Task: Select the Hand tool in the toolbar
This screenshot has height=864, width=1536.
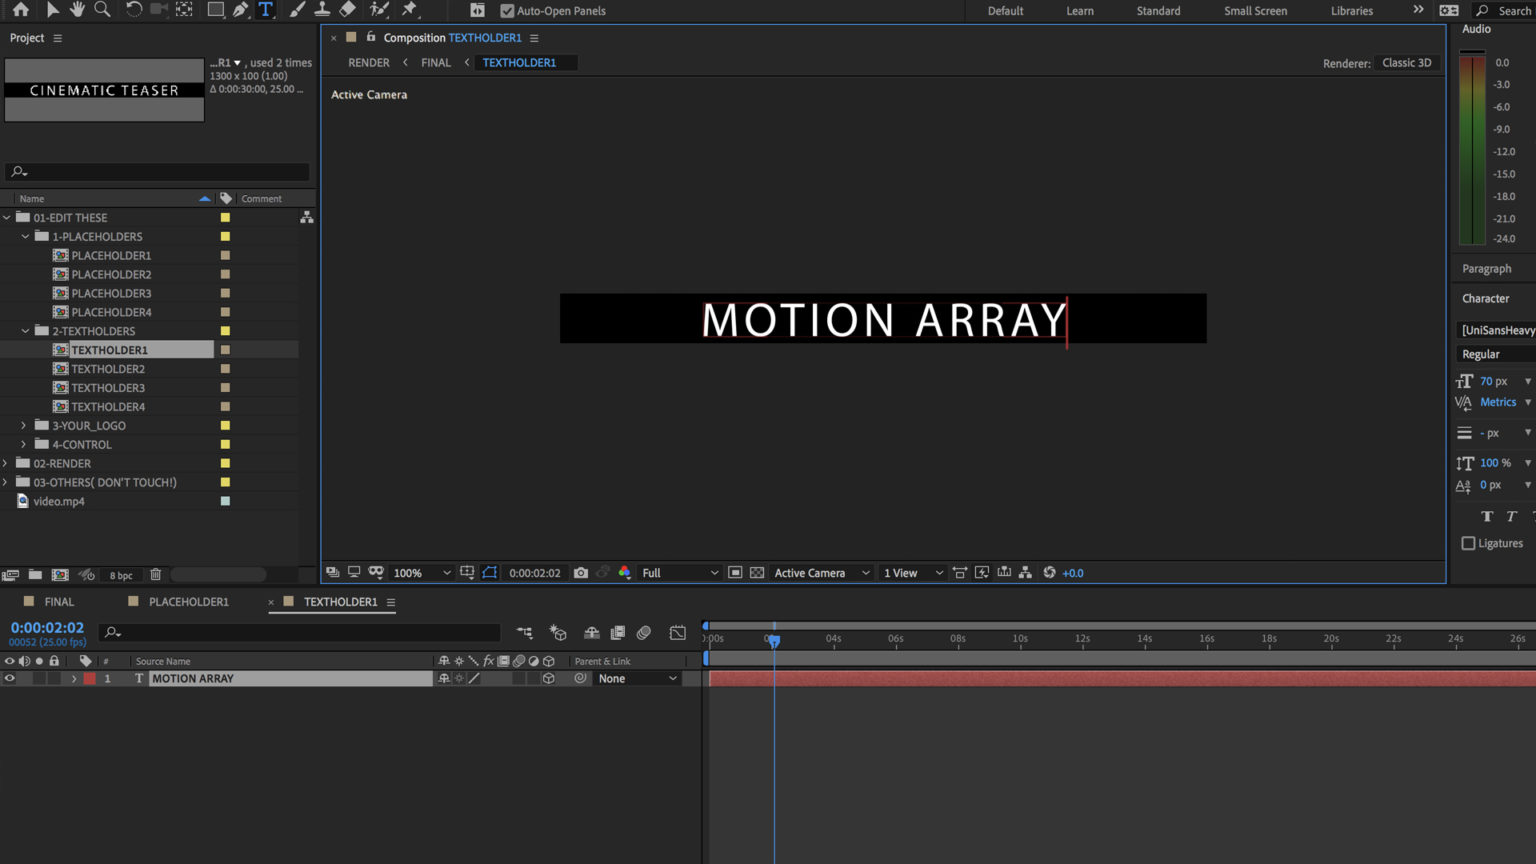Action: tap(77, 11)
